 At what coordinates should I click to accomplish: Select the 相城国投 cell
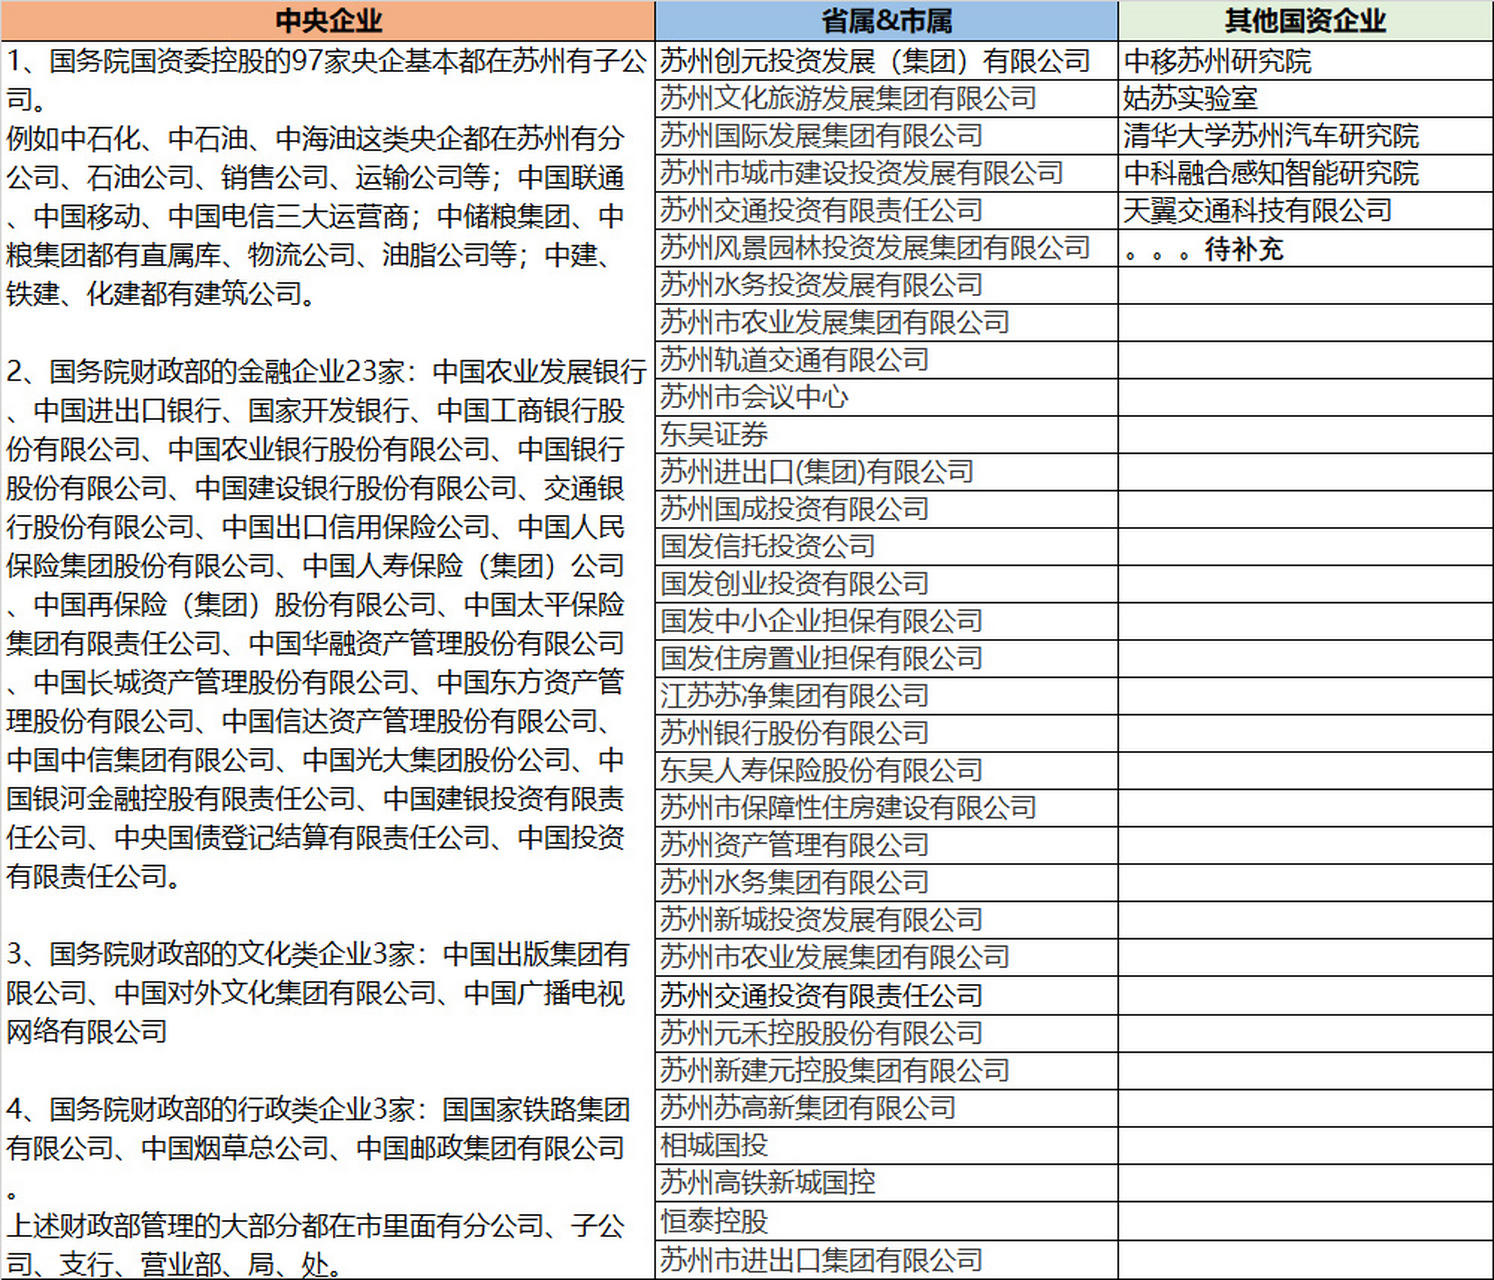[x=886, y=1145]
